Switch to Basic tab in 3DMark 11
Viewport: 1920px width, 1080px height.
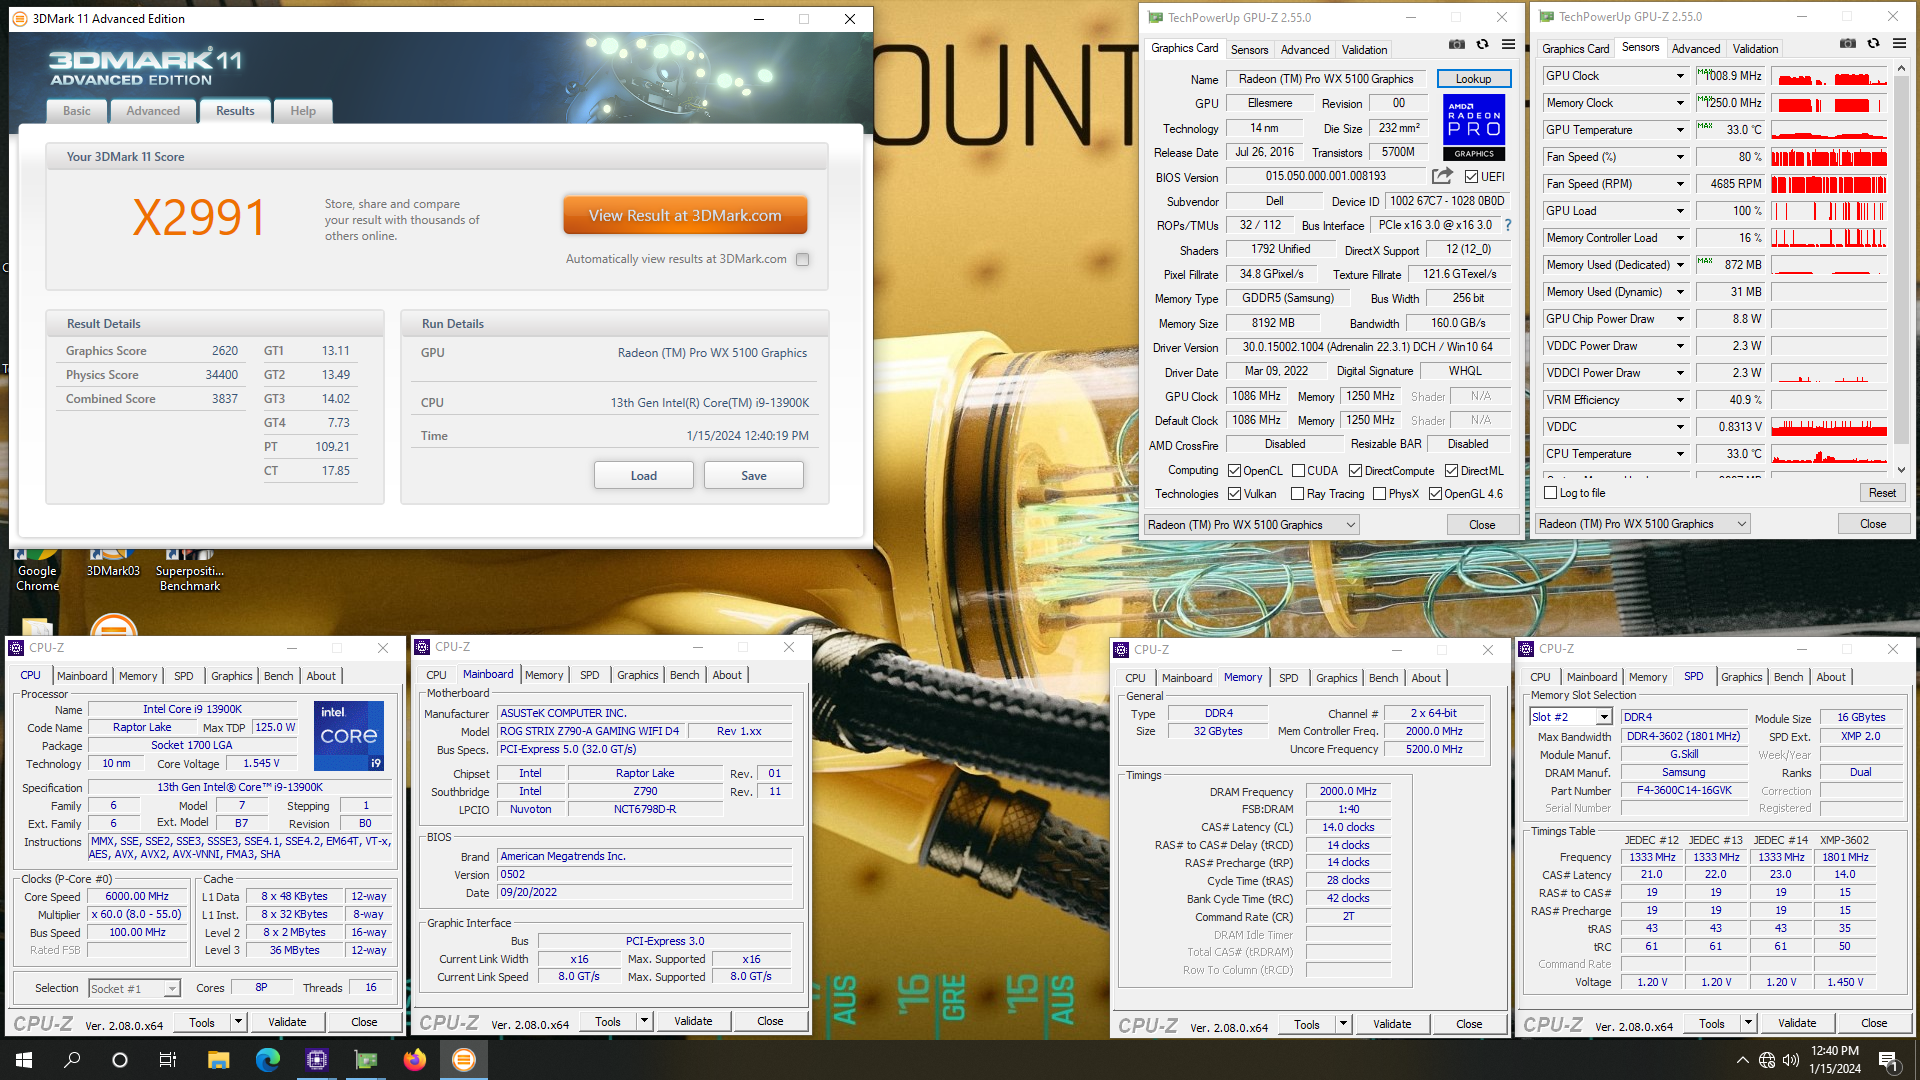coord(77,111)
